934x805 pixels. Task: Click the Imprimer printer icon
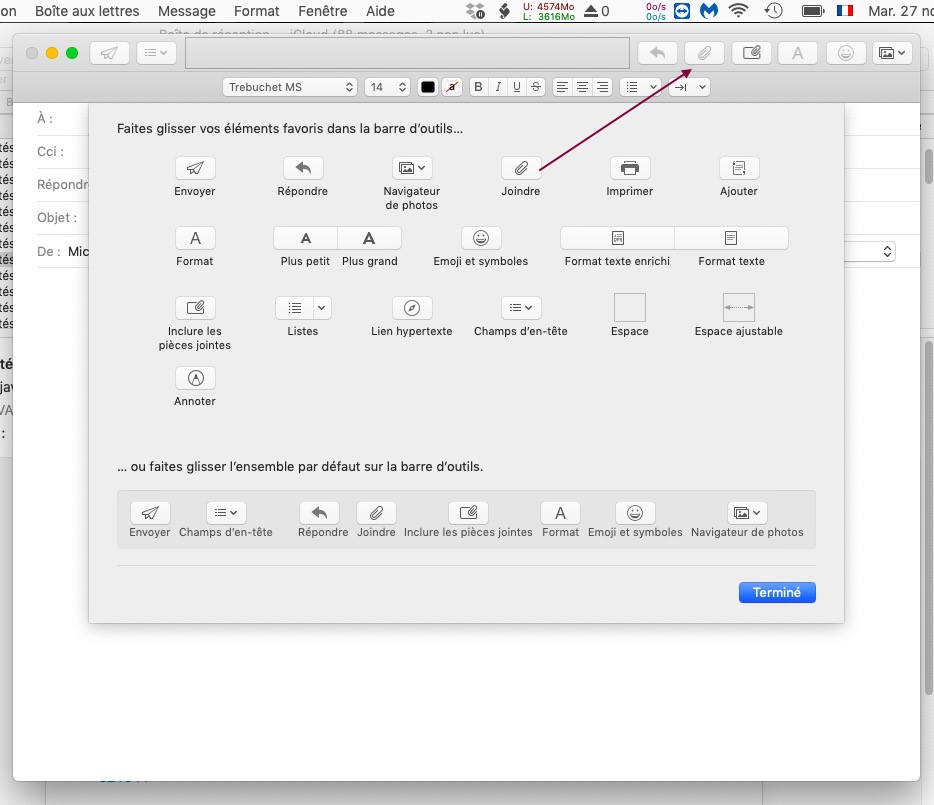pyautogui.click(x=630, y=168)
